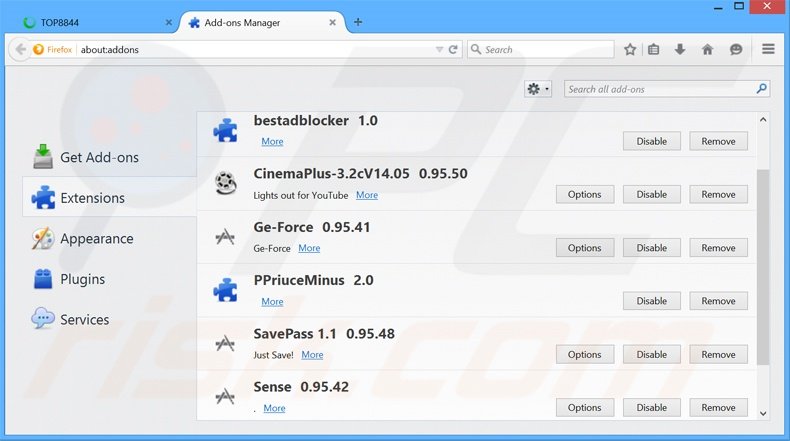This screenshot has width=790, height=441.
Task: Close the Add-ons Manager tab
Action: click(333, 23)
